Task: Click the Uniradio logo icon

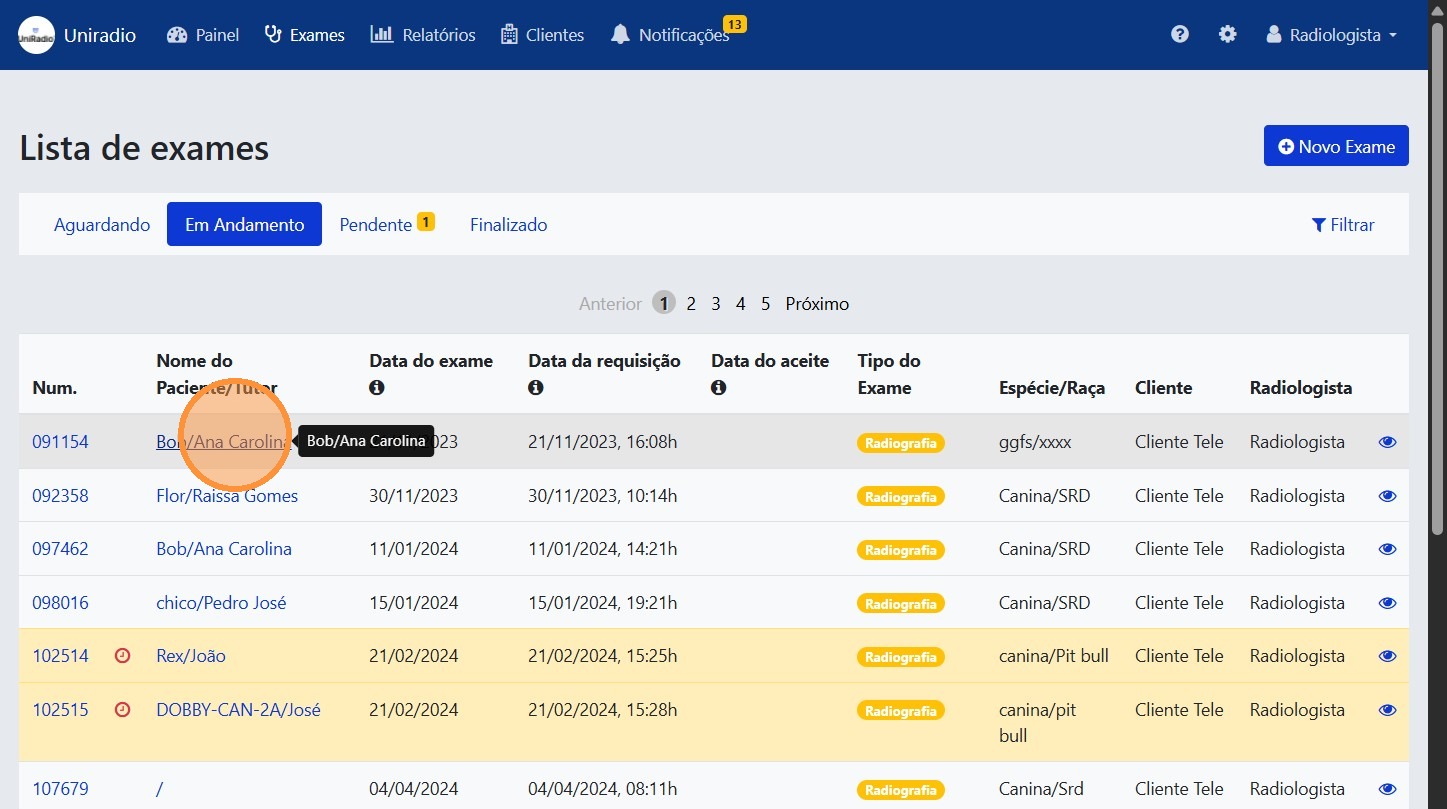Action: [x=37, y=35]
